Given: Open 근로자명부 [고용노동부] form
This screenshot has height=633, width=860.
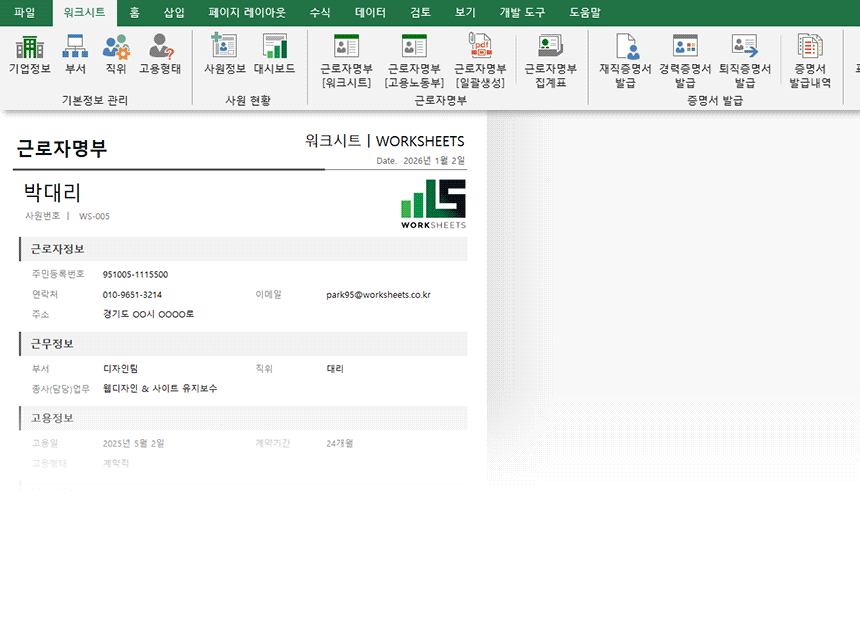Looking at the screenshot, I should tap(414, 59).
